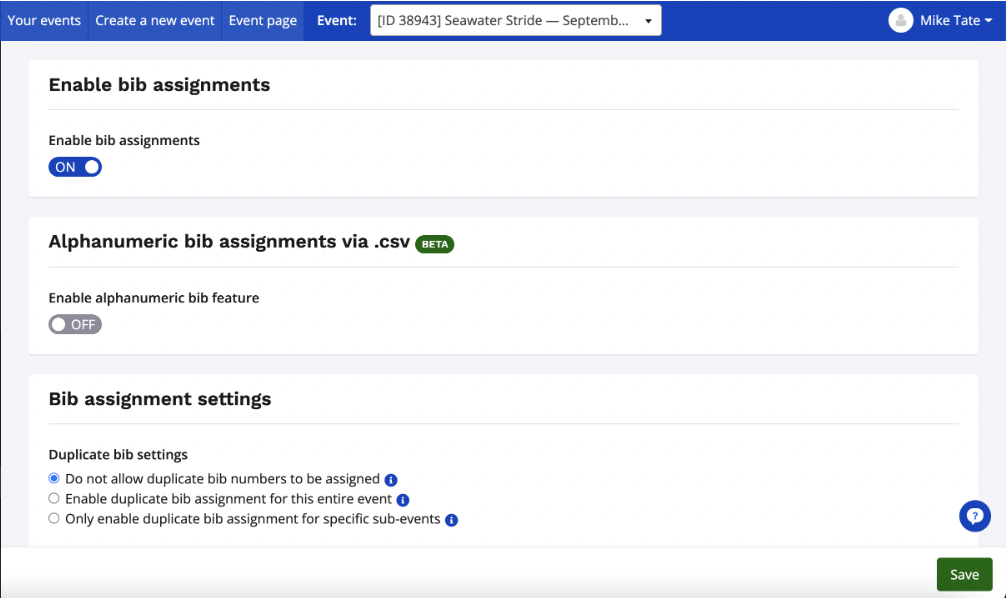Image resolution: width=1006 pixels, height=598 pixels.
Task: Click the user avatar icon
Action: click(x=900, y=20)
